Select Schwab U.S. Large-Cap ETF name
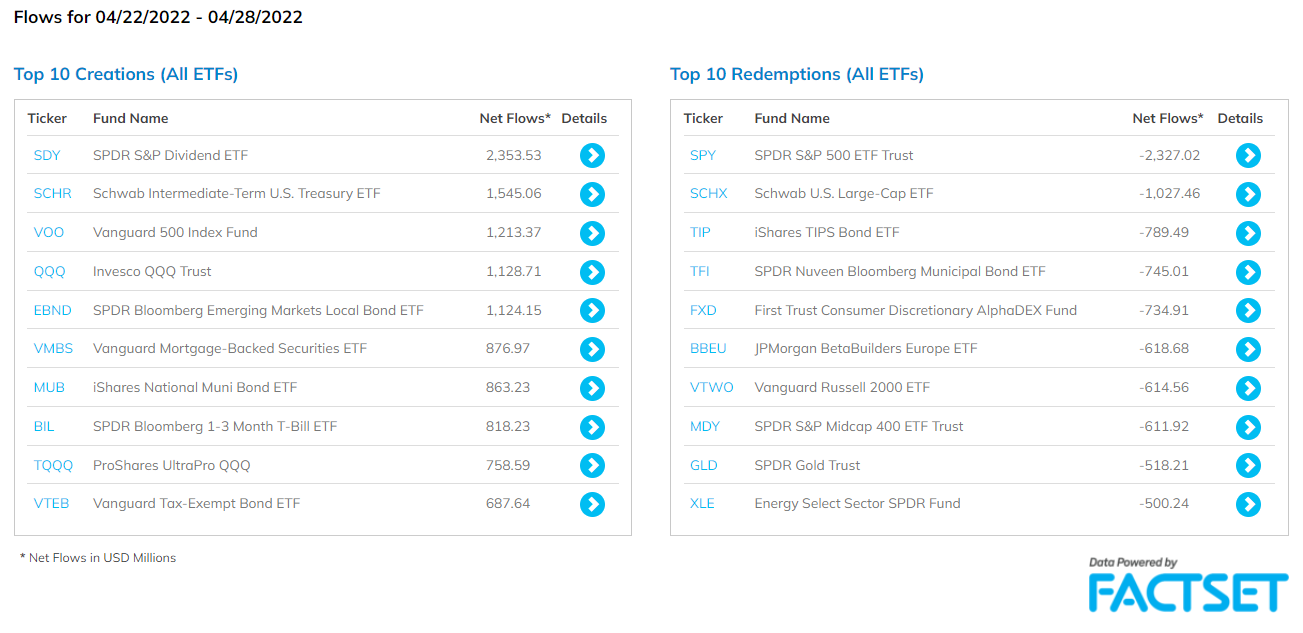Viewport: 1303px width, 633px height. click(844, 194)
